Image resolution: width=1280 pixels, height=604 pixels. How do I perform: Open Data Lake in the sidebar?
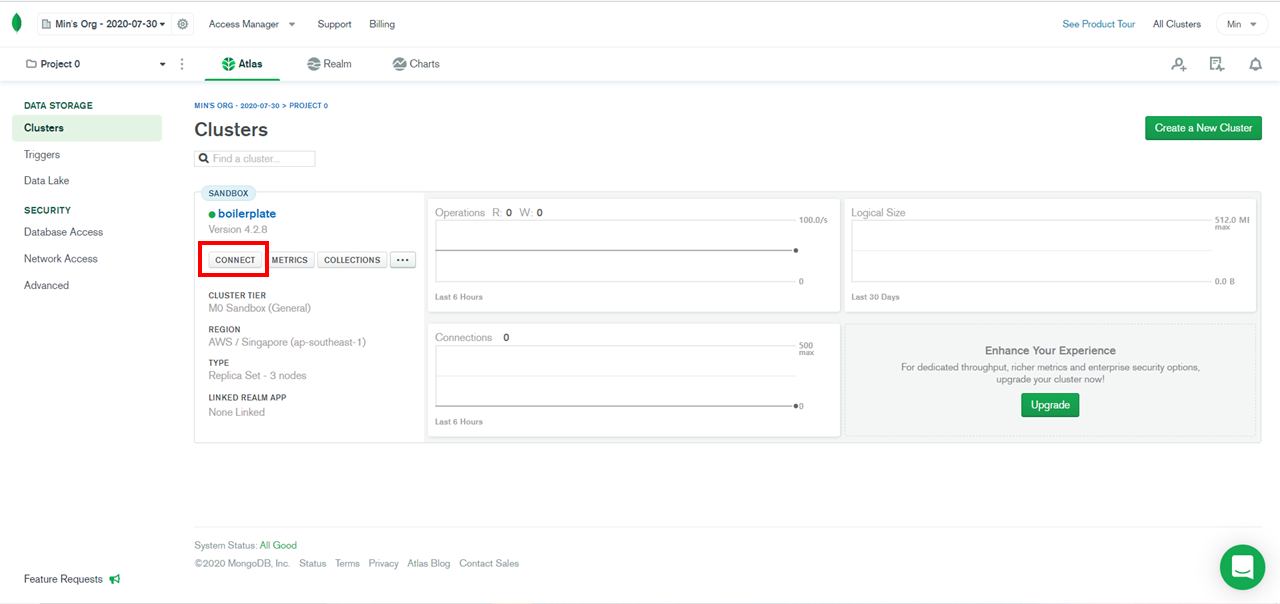pyautogui.click(x=47, y=181)
